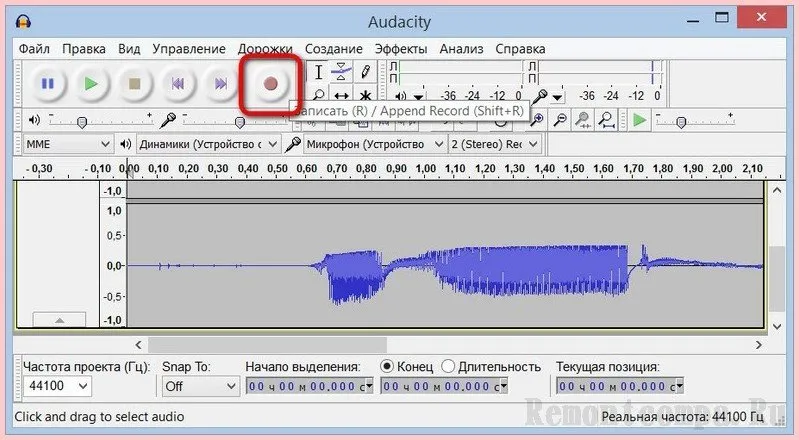Click the input level meter bar
This screenshot has width=799, height=440.
599,72
